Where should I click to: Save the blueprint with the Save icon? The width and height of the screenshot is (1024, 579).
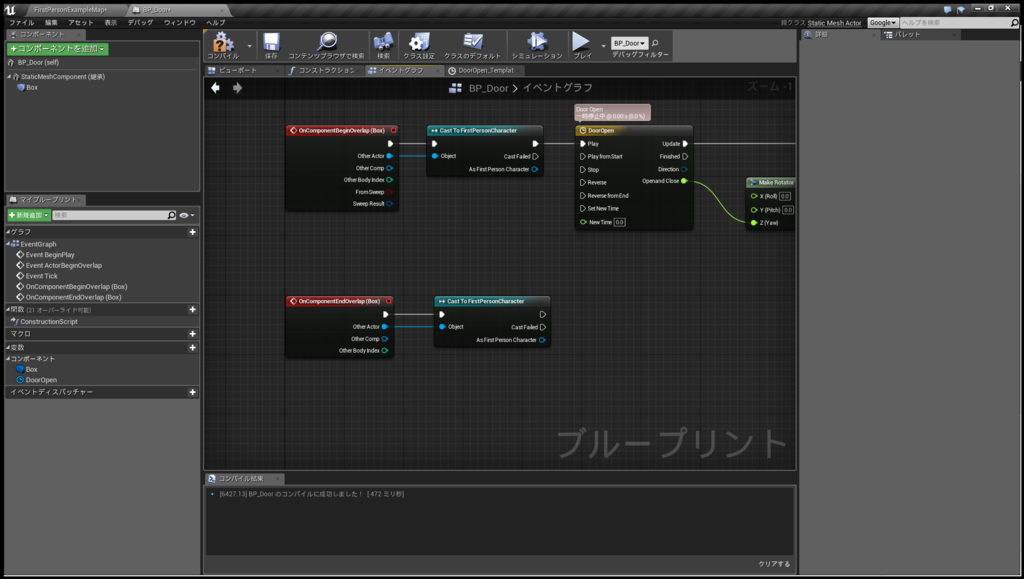271,42
